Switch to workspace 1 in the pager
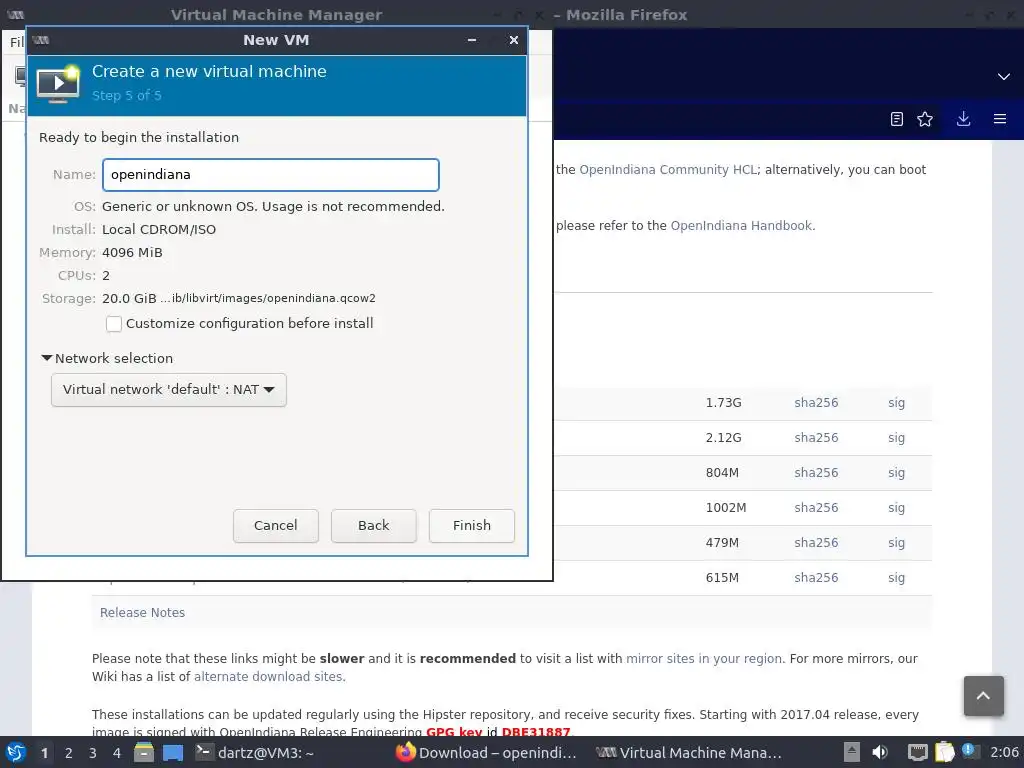Image resolution: width=1024 pixels, height=768 pixels. (44, 753)
